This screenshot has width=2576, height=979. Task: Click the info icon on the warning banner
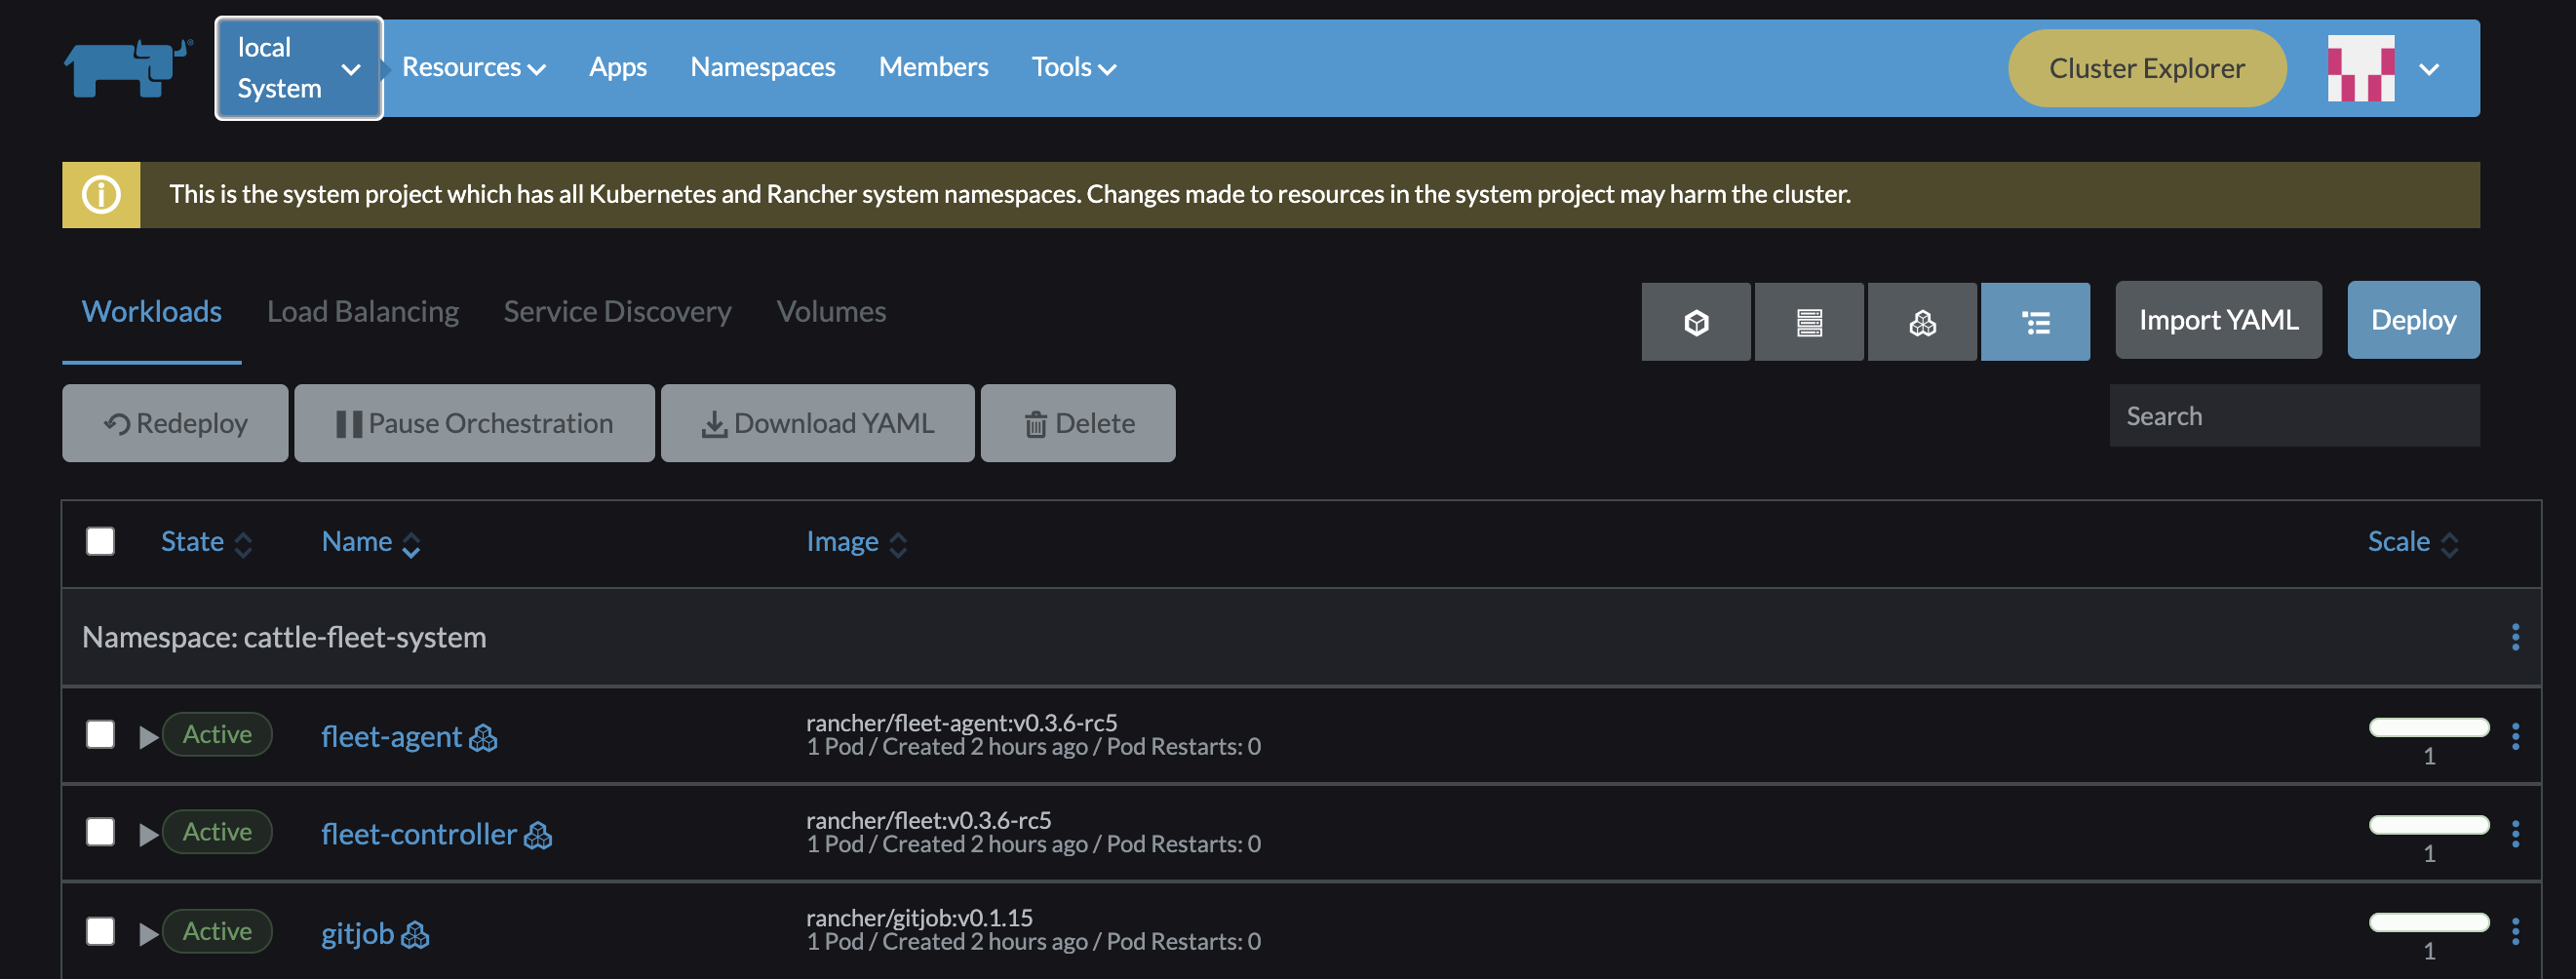(101, 193)
